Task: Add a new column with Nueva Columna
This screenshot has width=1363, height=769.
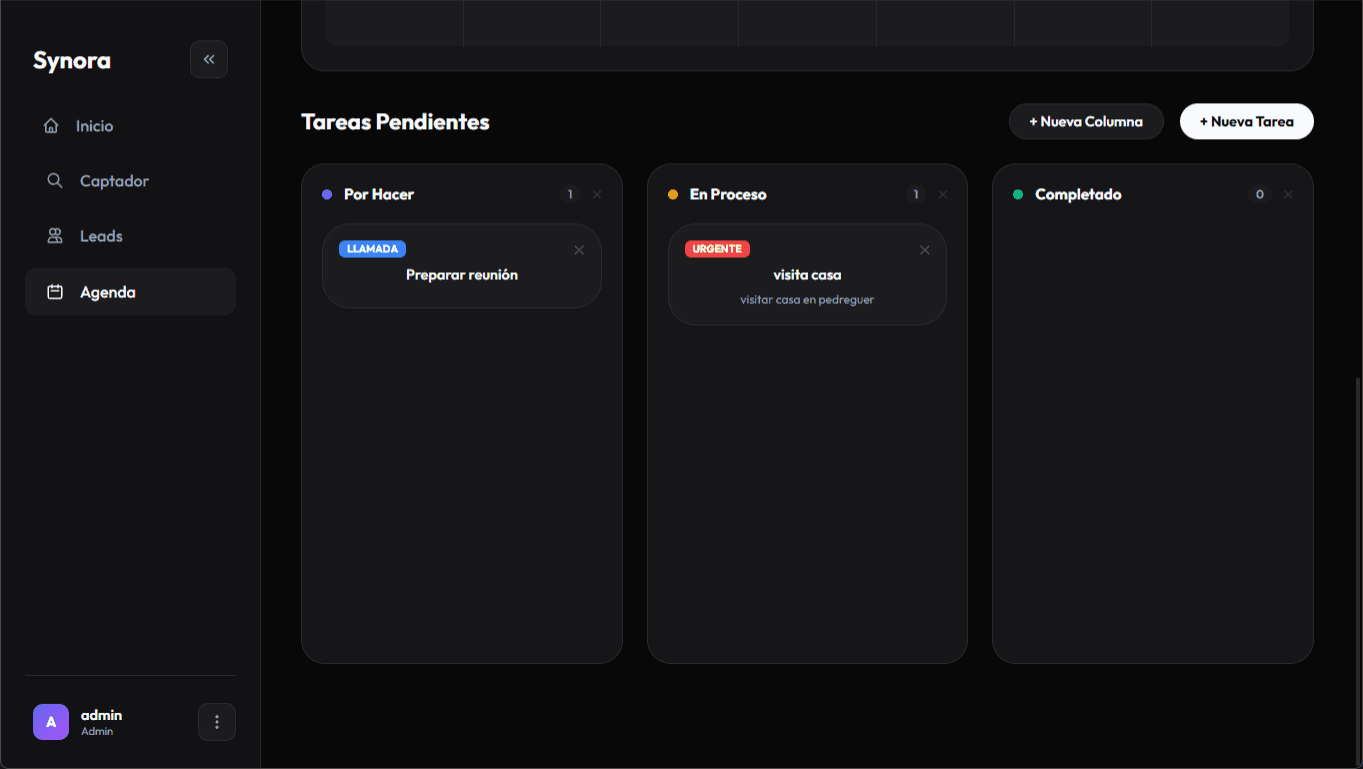Action: tap(1086, 122)
